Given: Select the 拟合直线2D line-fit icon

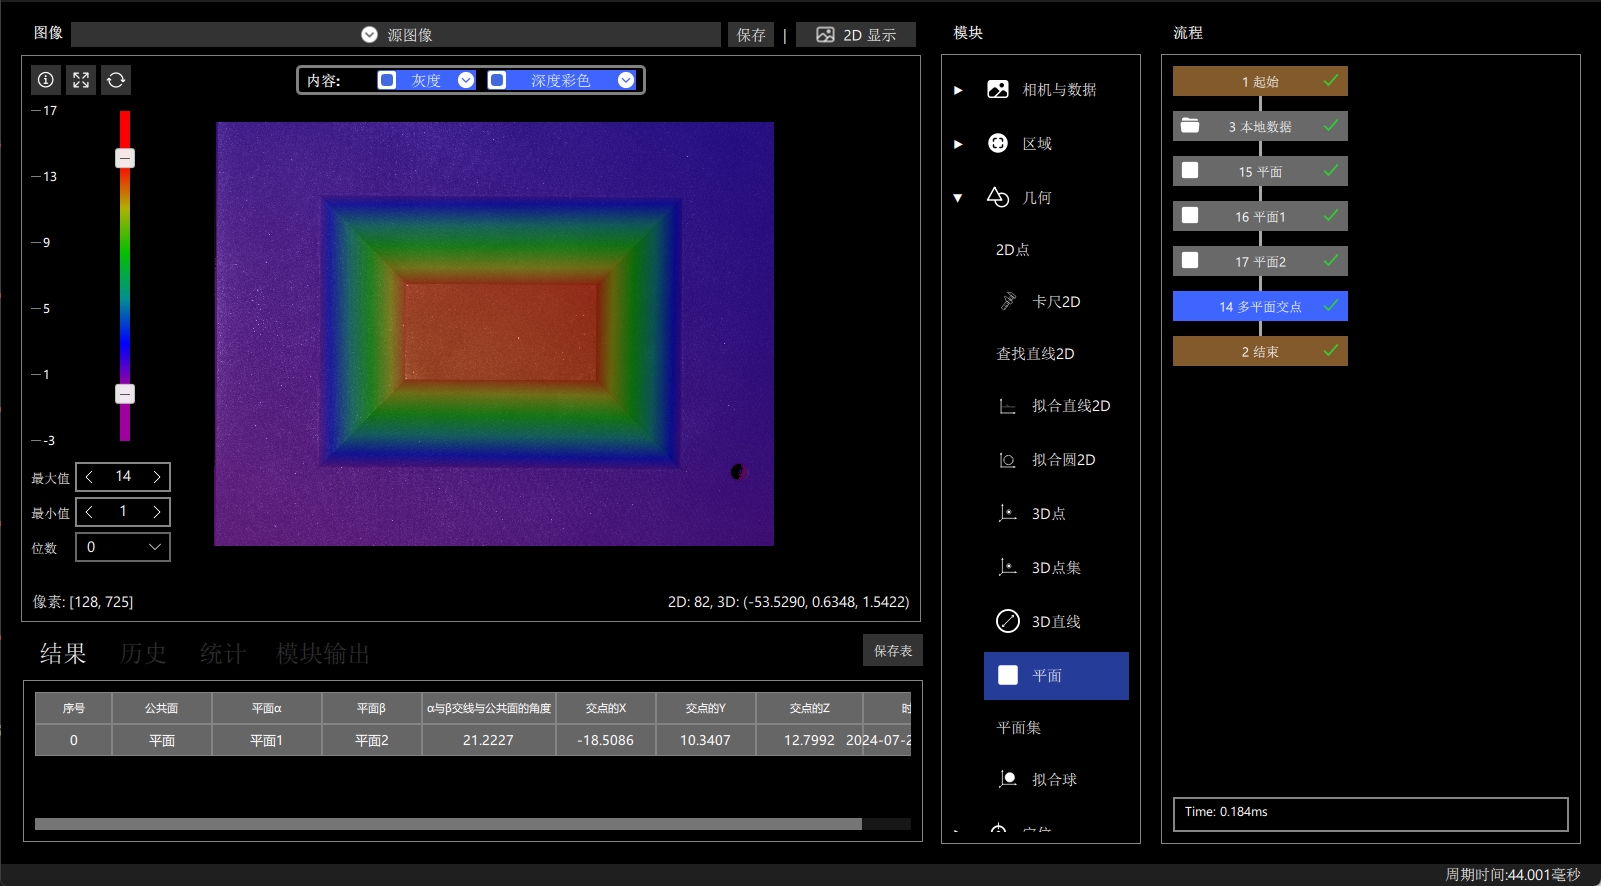Looking at the screenshot, I should click(1008, 406).
